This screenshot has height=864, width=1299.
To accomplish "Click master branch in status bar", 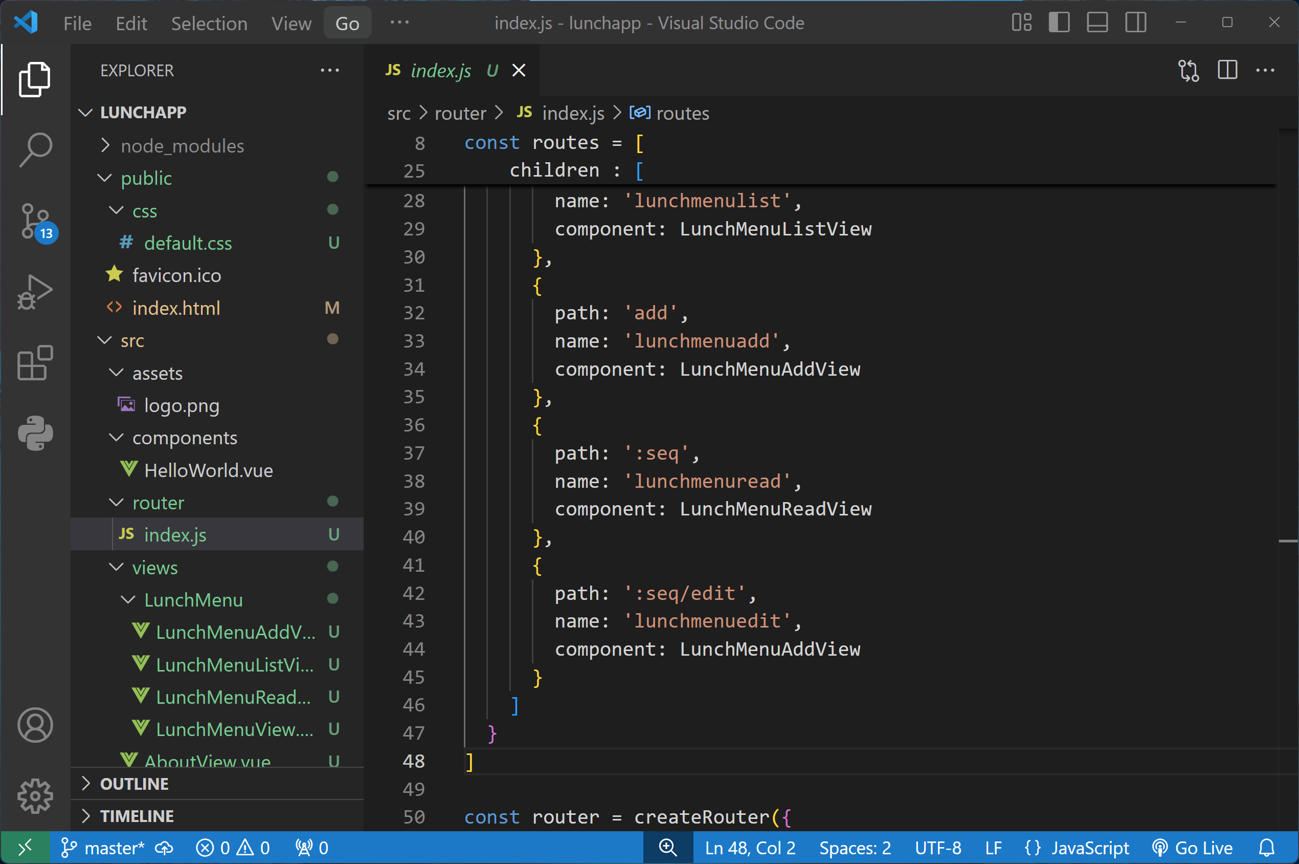I will (x=101, y=848).
